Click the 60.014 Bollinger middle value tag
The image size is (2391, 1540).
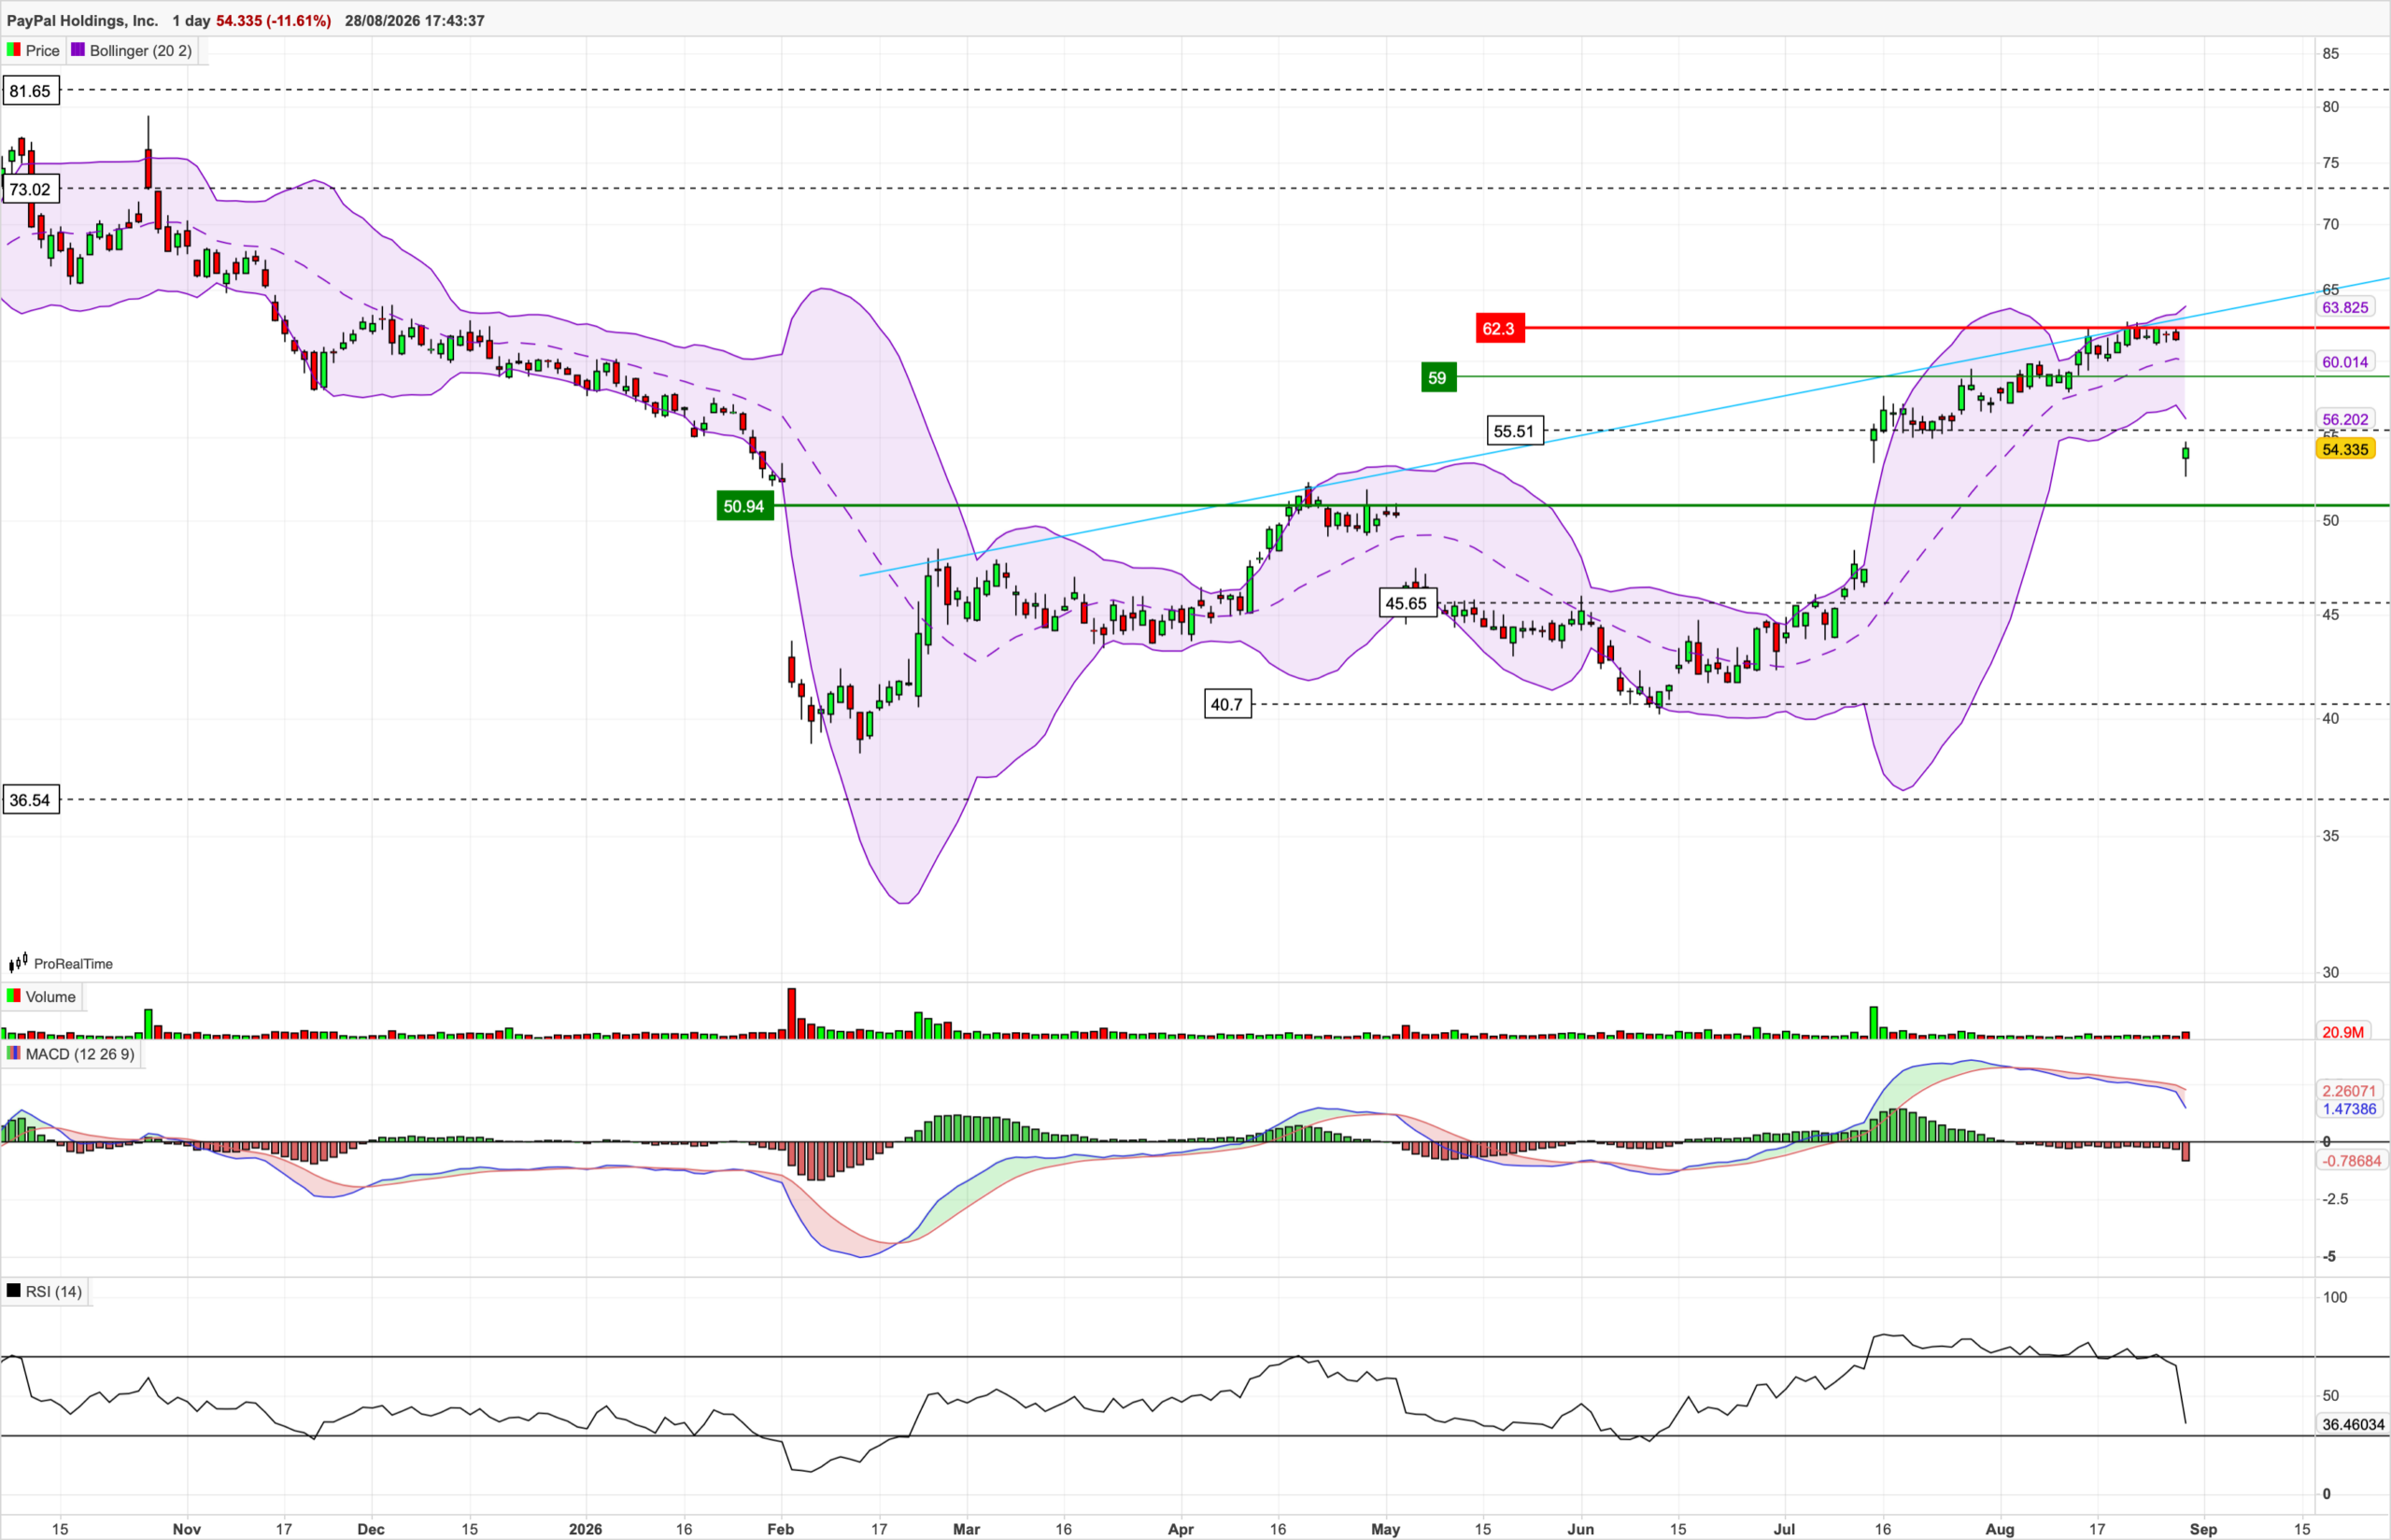[2346, 362]
